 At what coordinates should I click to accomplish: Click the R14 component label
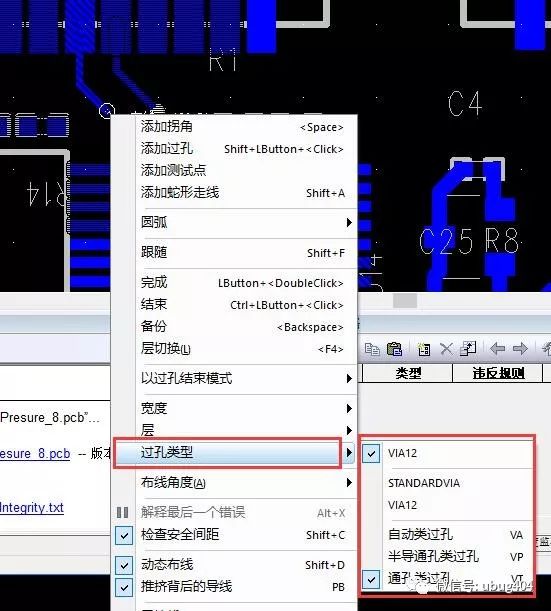tap(46, 193)
